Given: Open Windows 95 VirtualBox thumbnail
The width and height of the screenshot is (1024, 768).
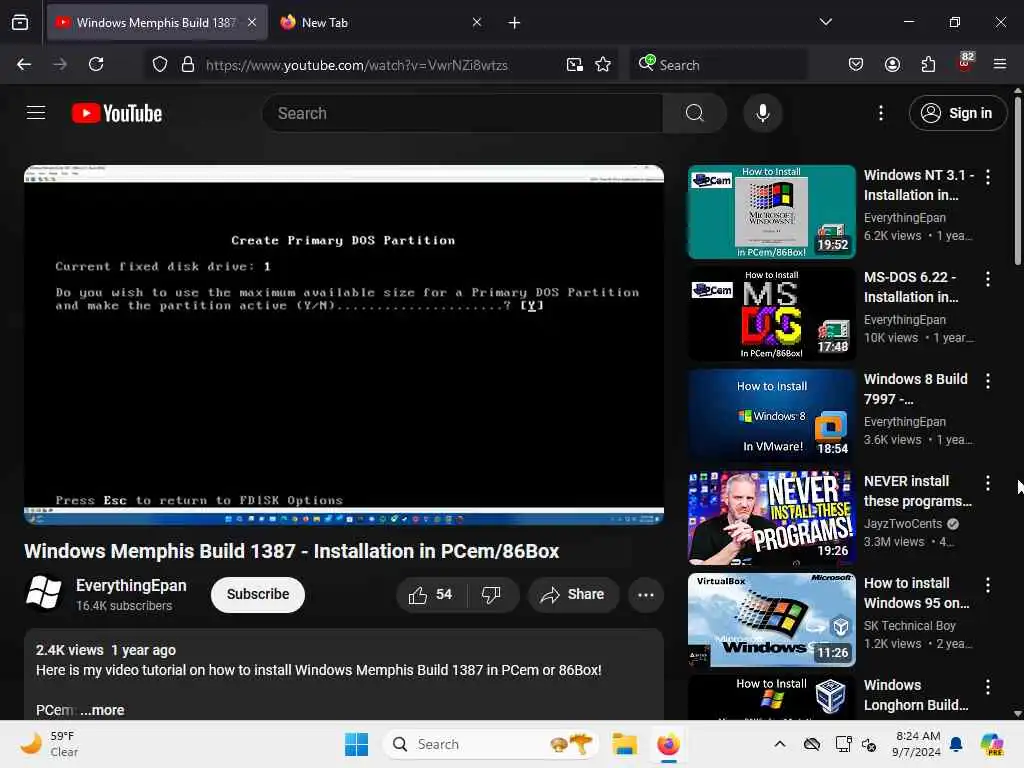Looking at the screenshot, I should tap(771, 620).
